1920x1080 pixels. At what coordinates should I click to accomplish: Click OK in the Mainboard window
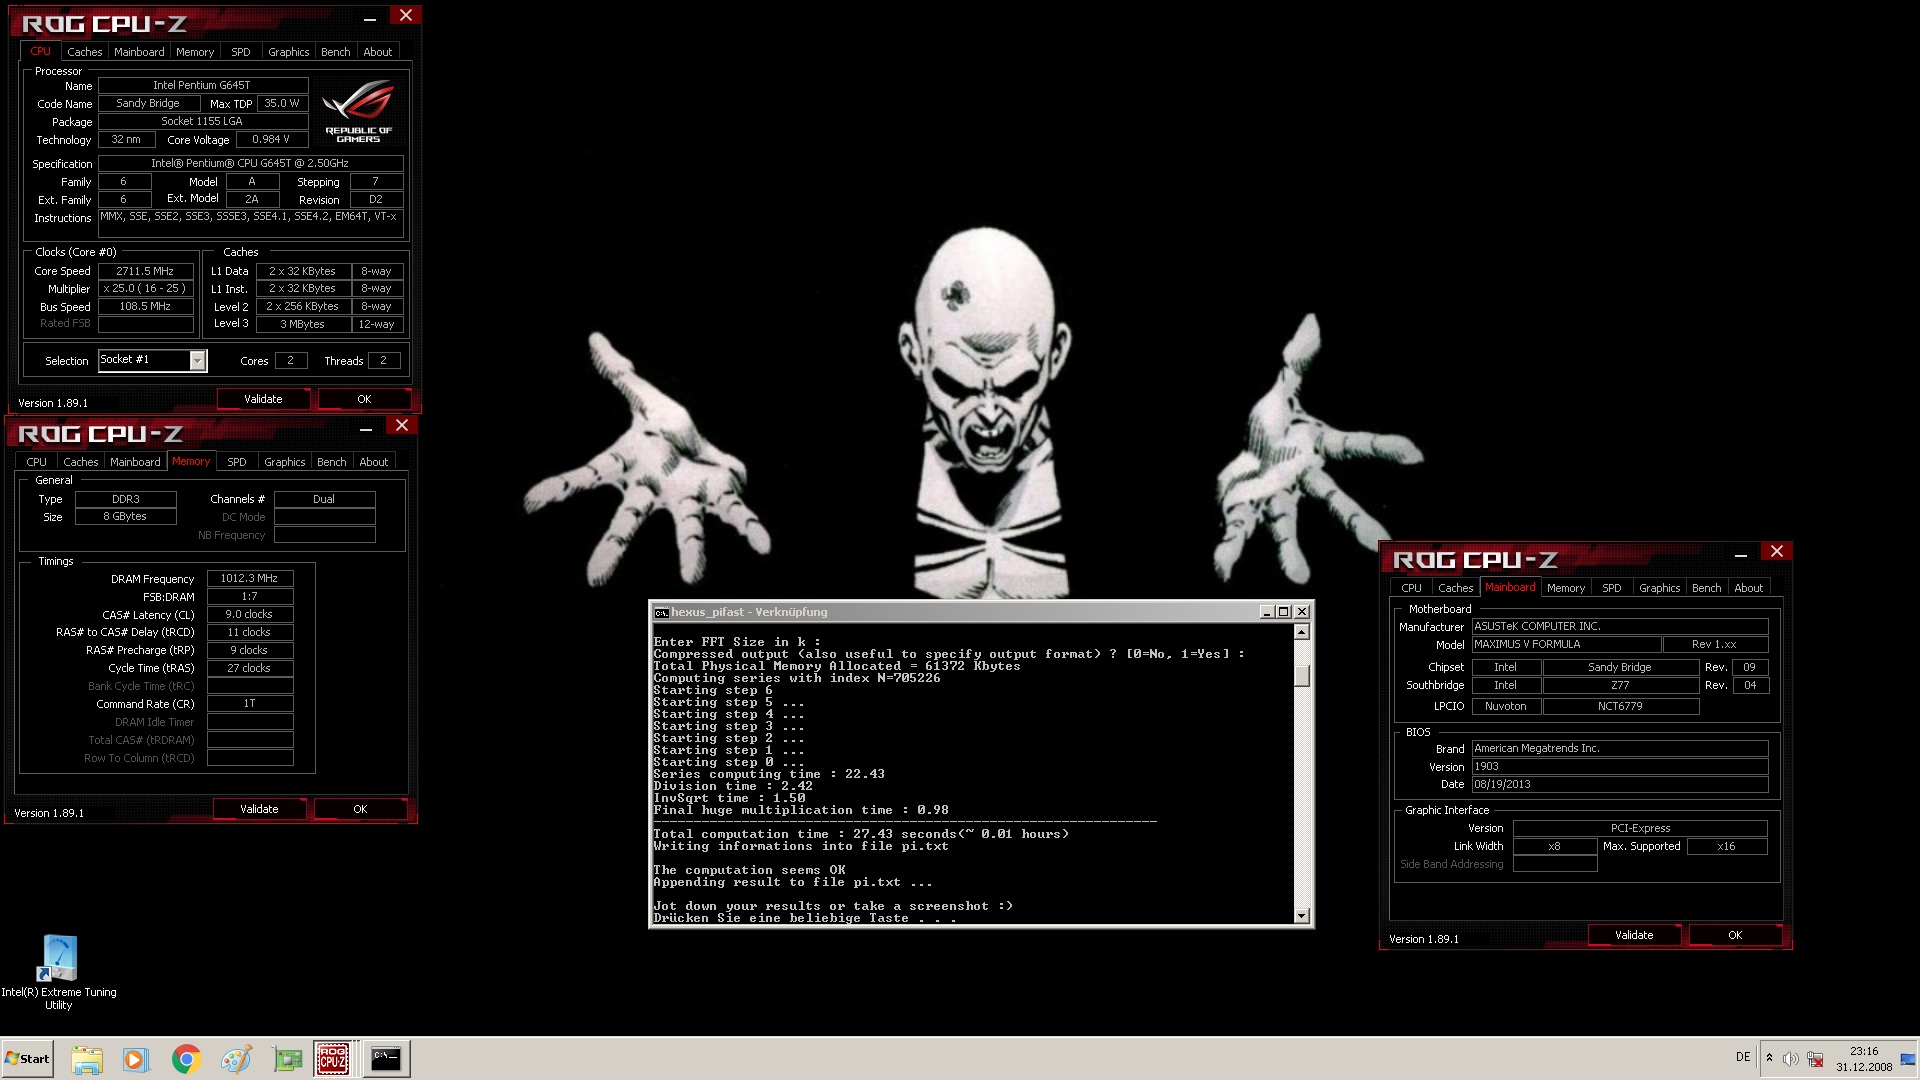[1735, 935]
